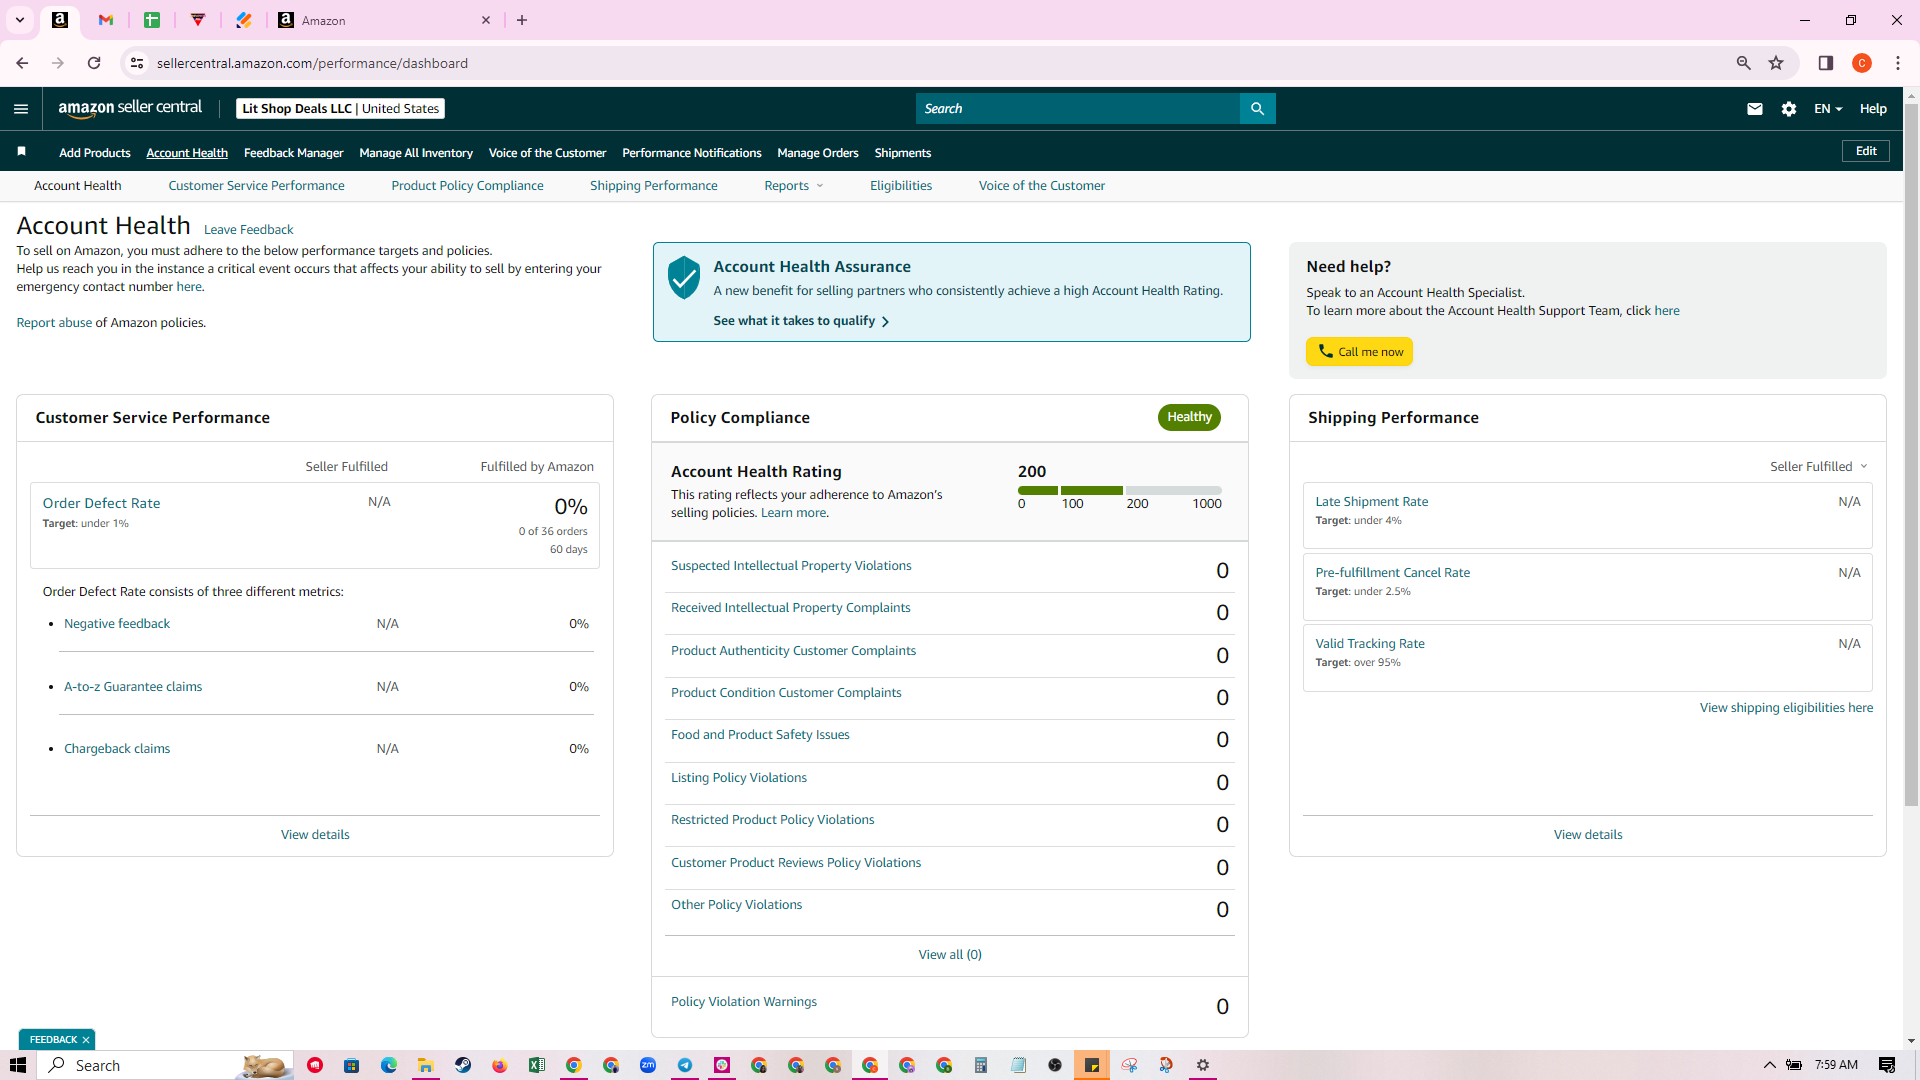This screenshot has height=1080, width=1920.
Task: Open Performance Notifications
Action: tap(692, 153)
